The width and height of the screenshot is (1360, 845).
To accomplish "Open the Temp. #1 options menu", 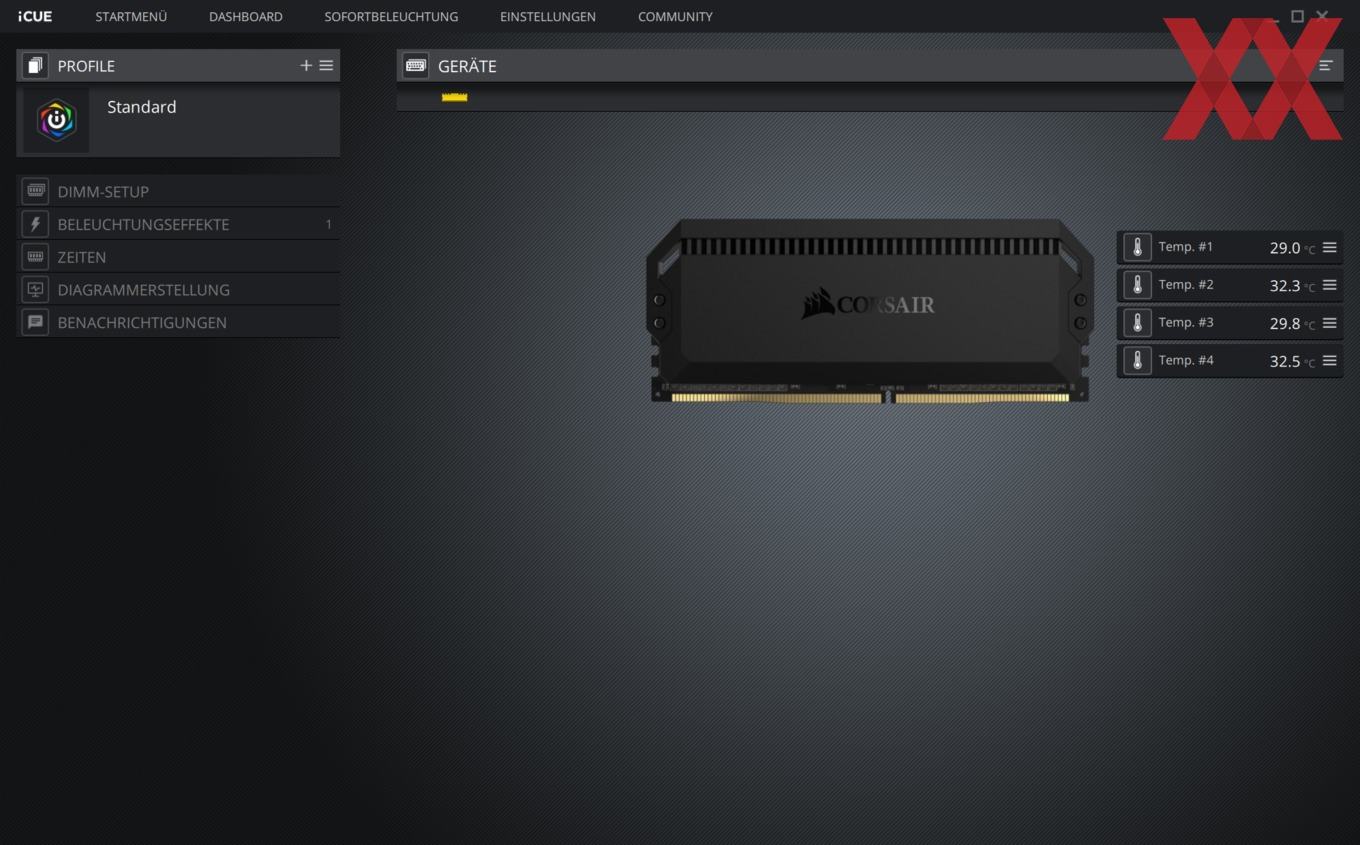I will pos(1329,247).
